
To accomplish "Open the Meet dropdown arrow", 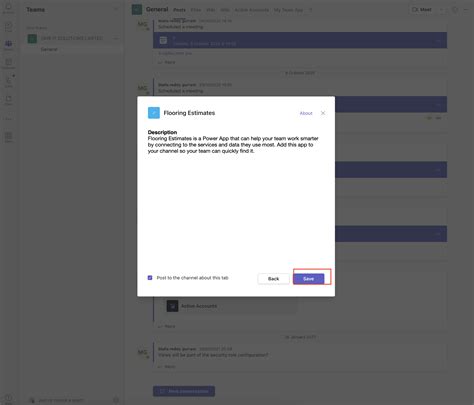I will click(442, 10).
